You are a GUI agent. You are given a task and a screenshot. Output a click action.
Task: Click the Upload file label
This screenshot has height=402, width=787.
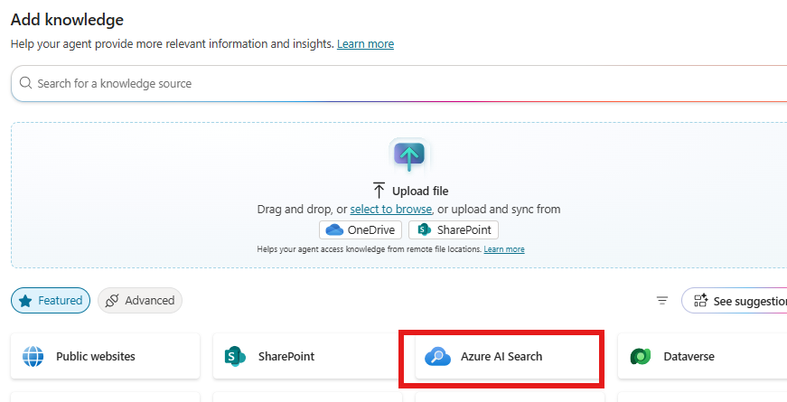(421, 191)
